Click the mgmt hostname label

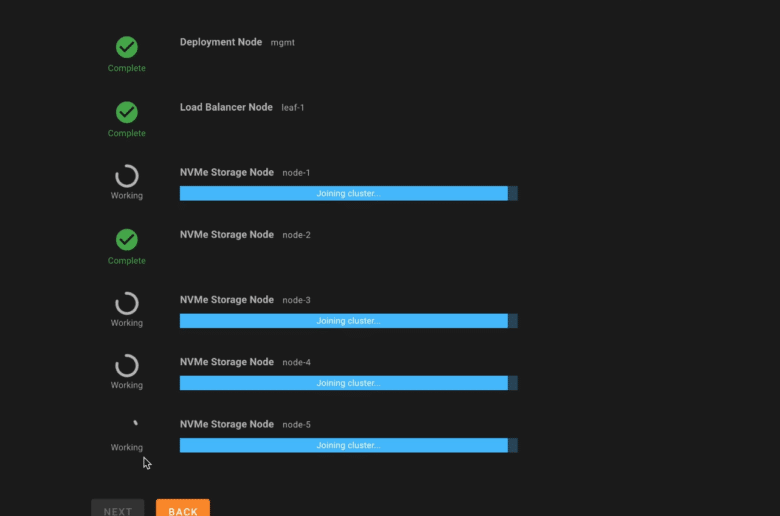tap(283, 43)
